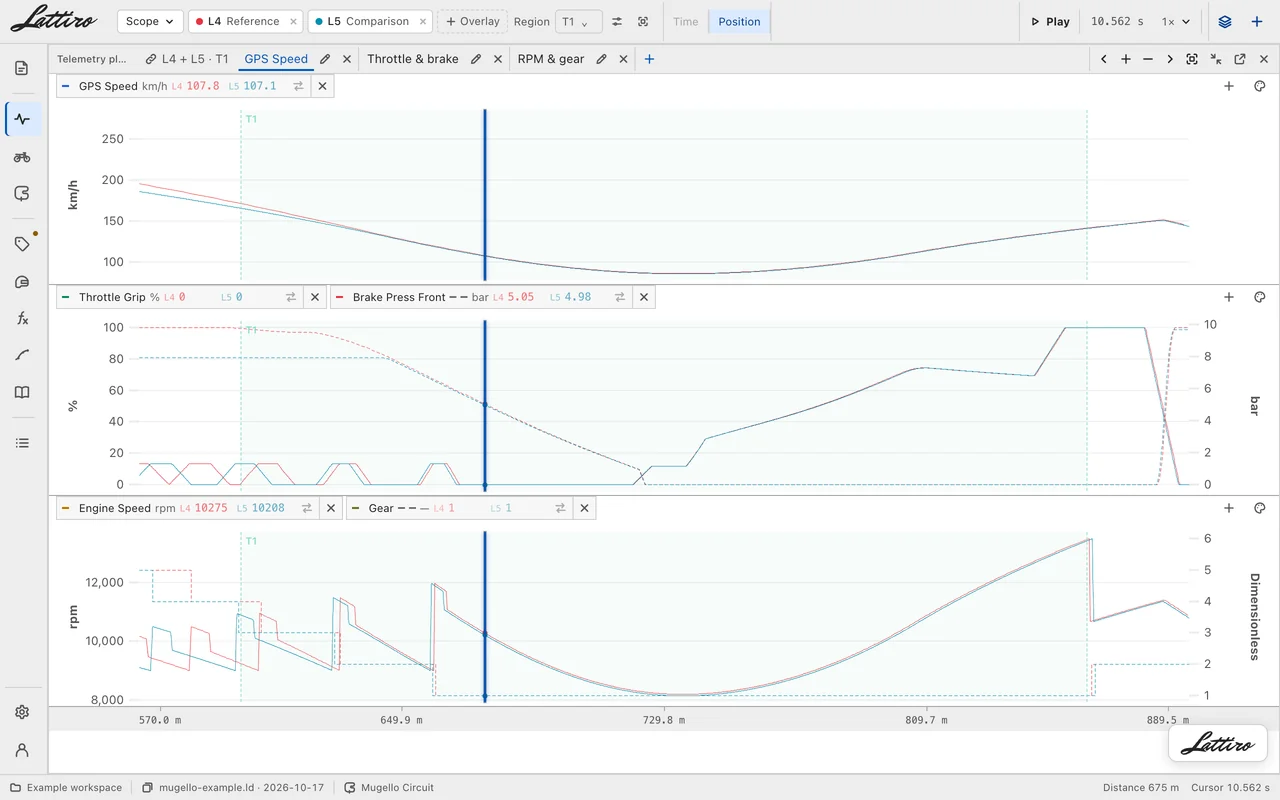
Task: Swap the Brake Press Front channel axis
Action: click(x=620, y=297)
